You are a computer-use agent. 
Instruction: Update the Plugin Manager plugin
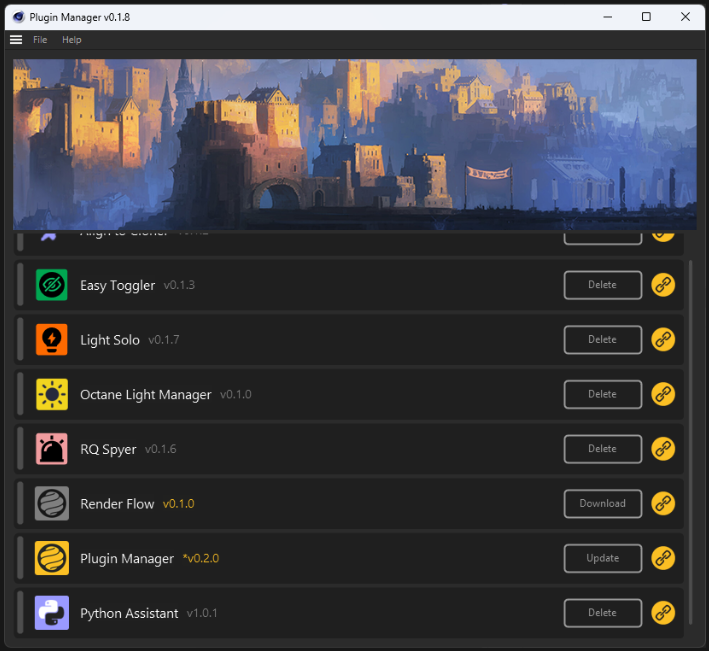[603, 558]
